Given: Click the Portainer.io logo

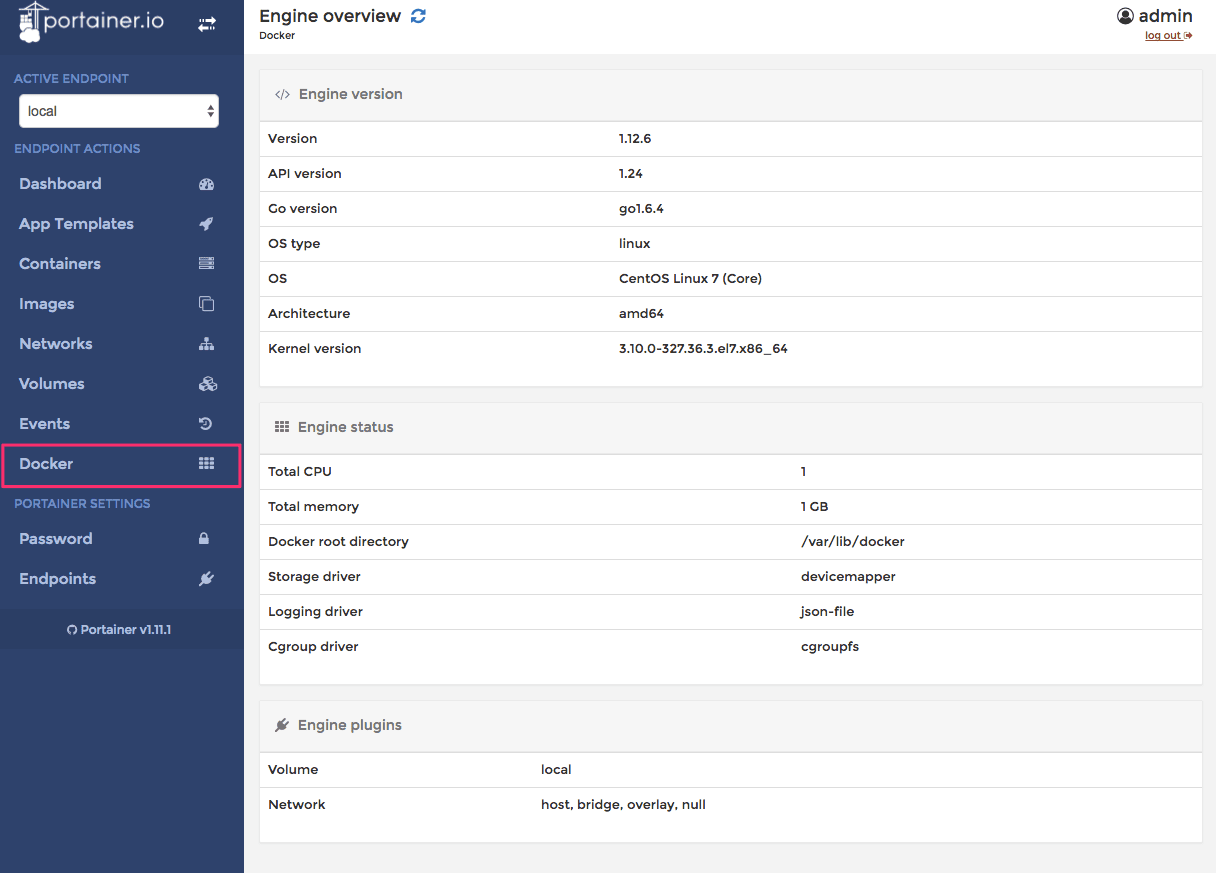Looking at the screenshot, I should coord(91,23).
